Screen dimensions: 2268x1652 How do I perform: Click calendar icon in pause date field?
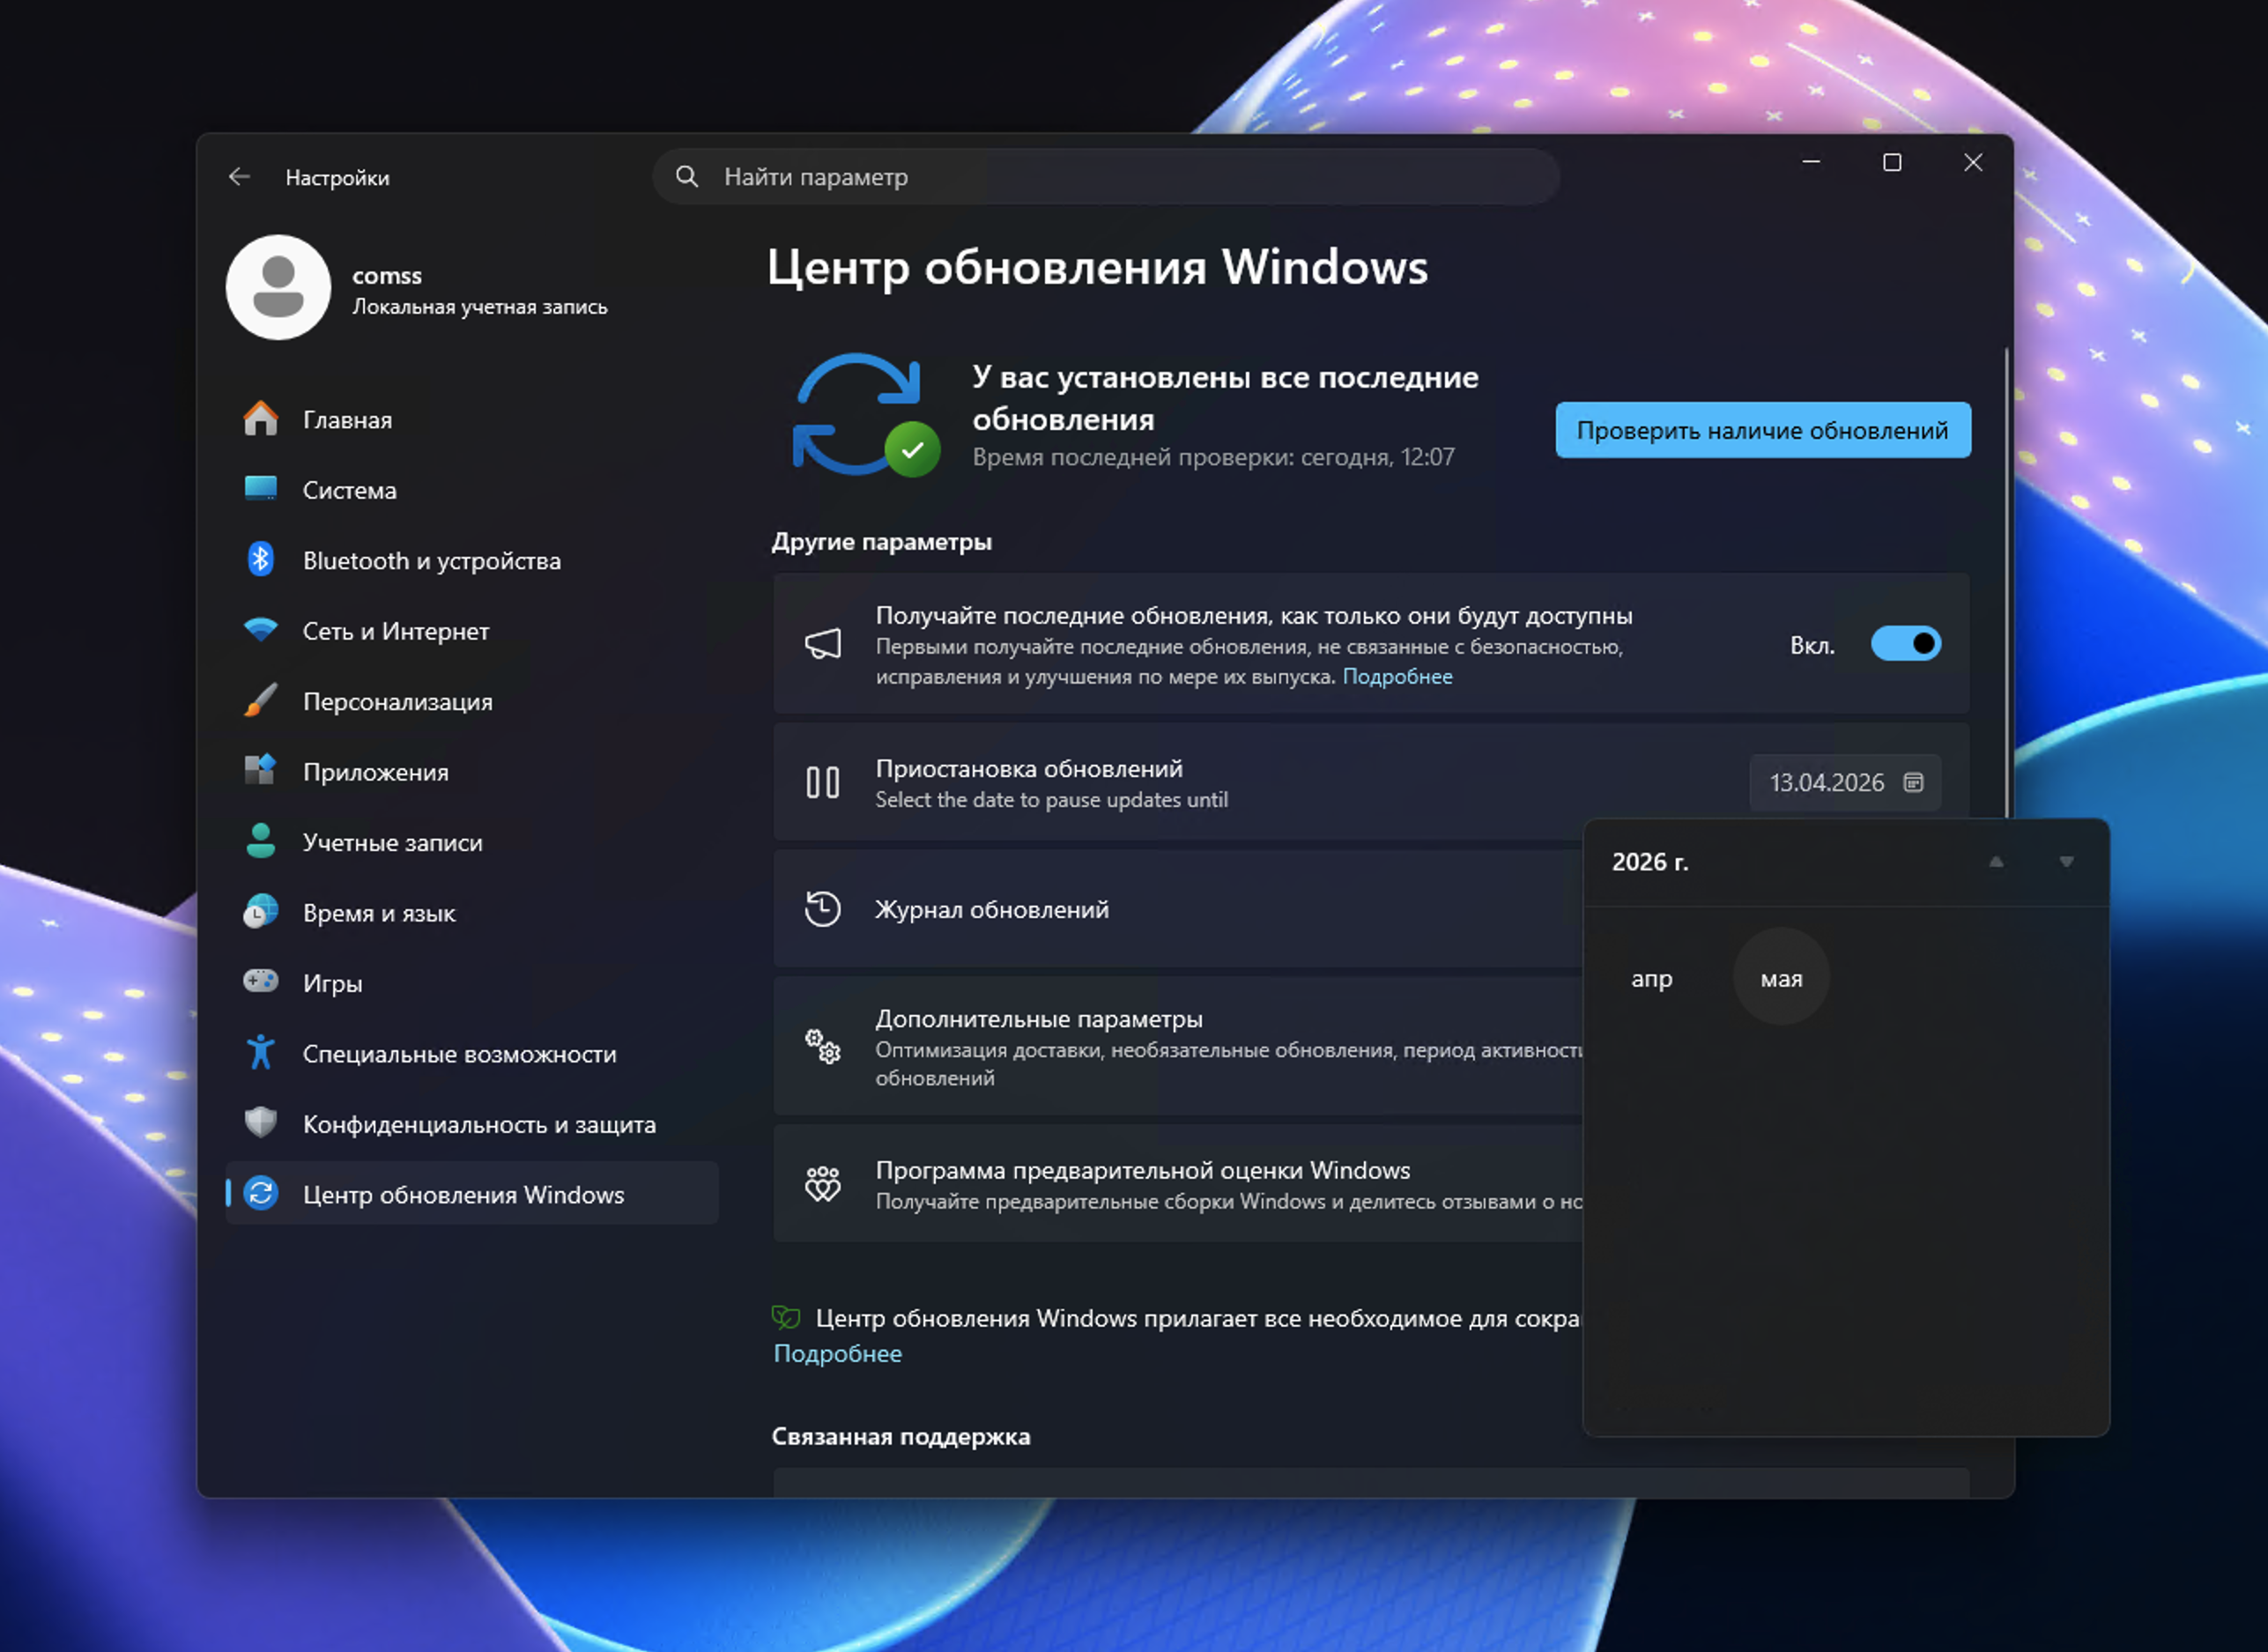pos(1913,782)
